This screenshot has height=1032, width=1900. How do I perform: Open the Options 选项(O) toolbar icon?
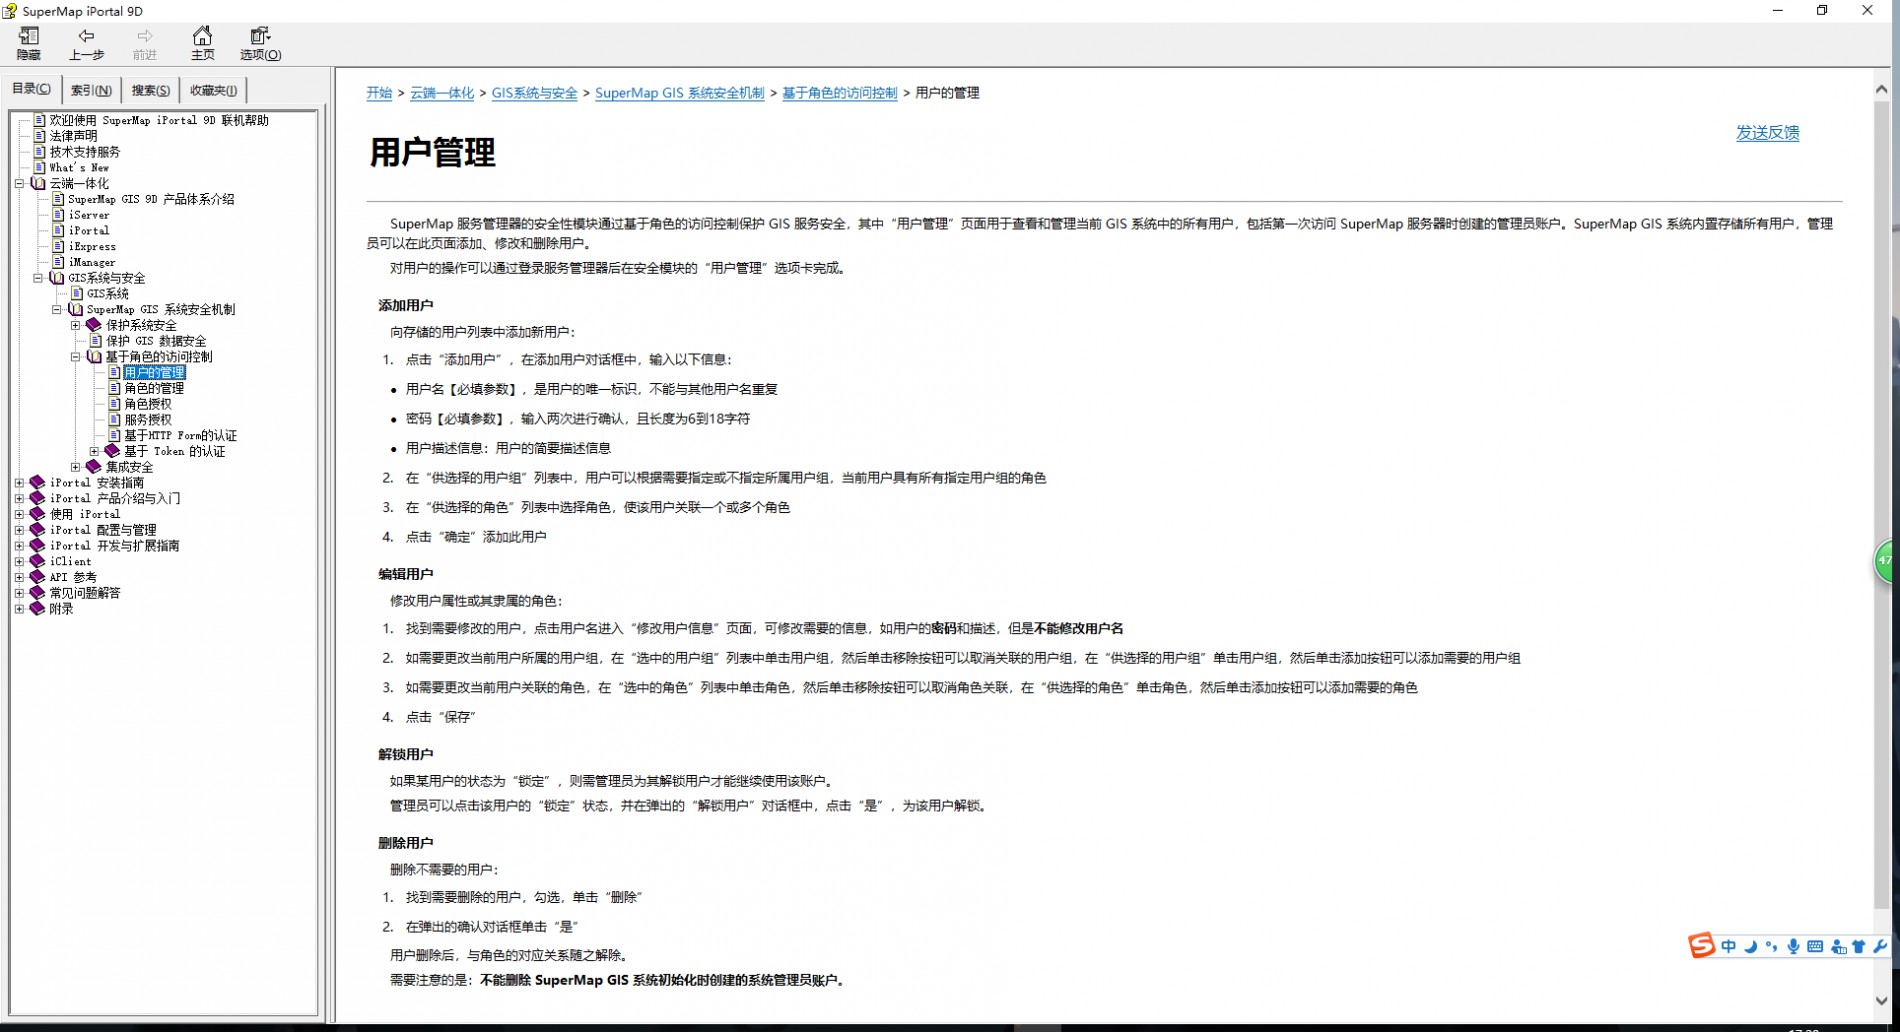(260, 44)
